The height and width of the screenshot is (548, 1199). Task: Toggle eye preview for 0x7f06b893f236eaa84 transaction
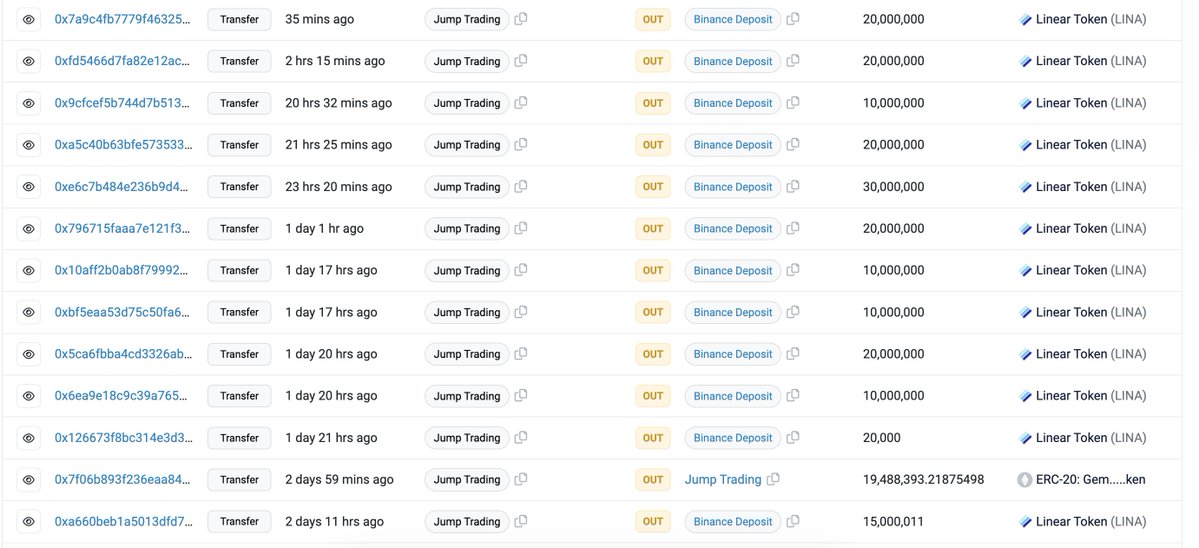28,479
